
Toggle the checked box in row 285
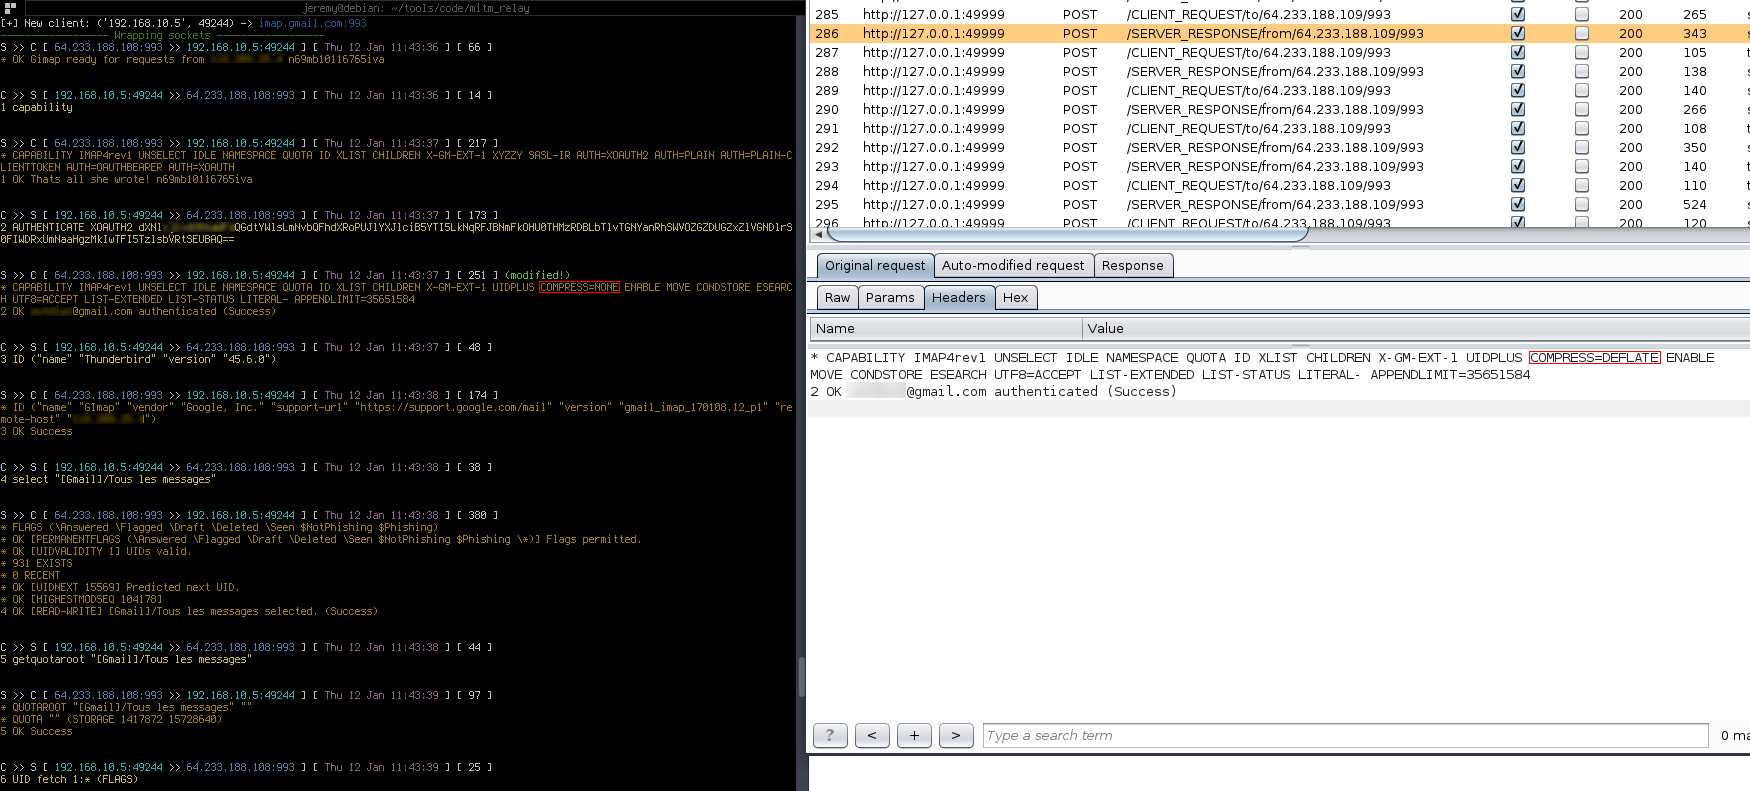(x=1518, y=14)
